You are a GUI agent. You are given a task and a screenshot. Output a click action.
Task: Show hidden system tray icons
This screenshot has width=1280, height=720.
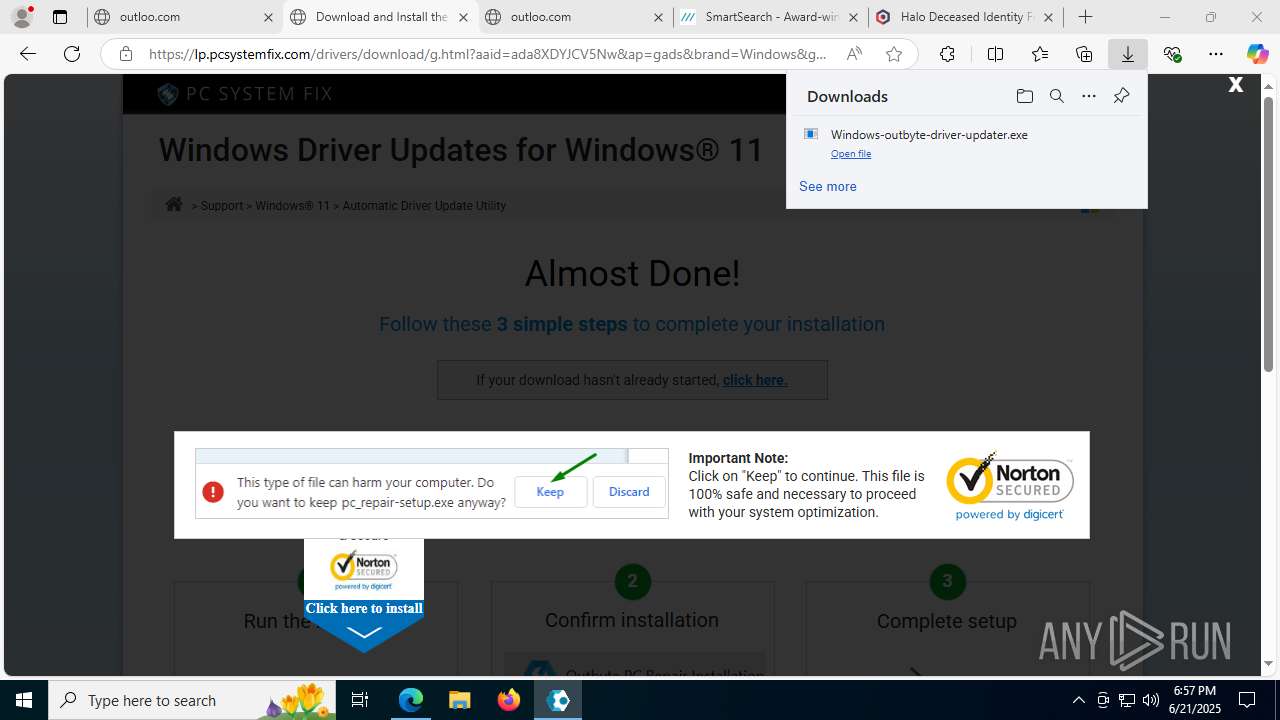(1078, 700)
